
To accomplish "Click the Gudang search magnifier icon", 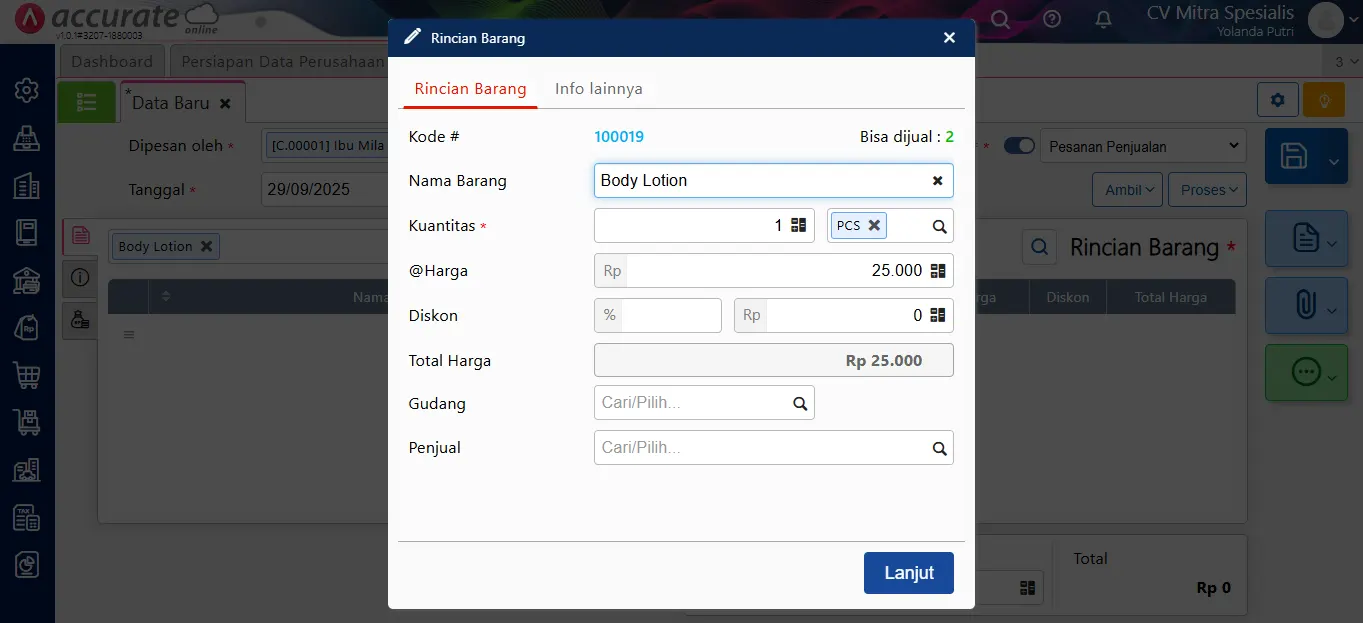I will click(799, 404).
